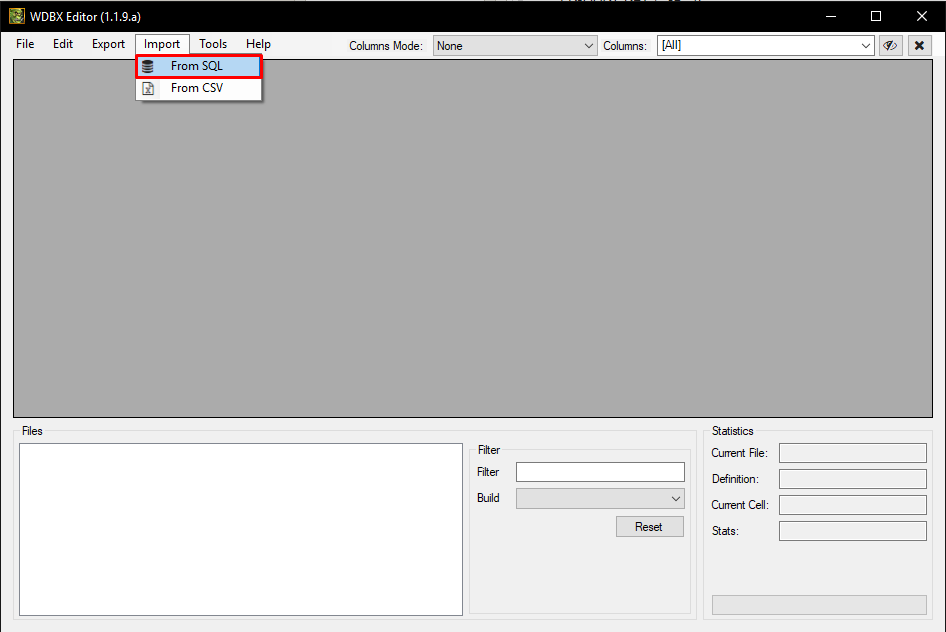
Task: Toggle hidden columns eye icon
Action: coord(890,46)
